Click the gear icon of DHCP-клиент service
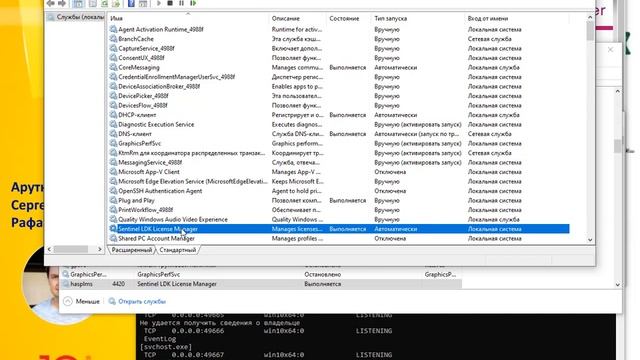Image resolution: width=640 pixels, height=360 pixels. 113,115
